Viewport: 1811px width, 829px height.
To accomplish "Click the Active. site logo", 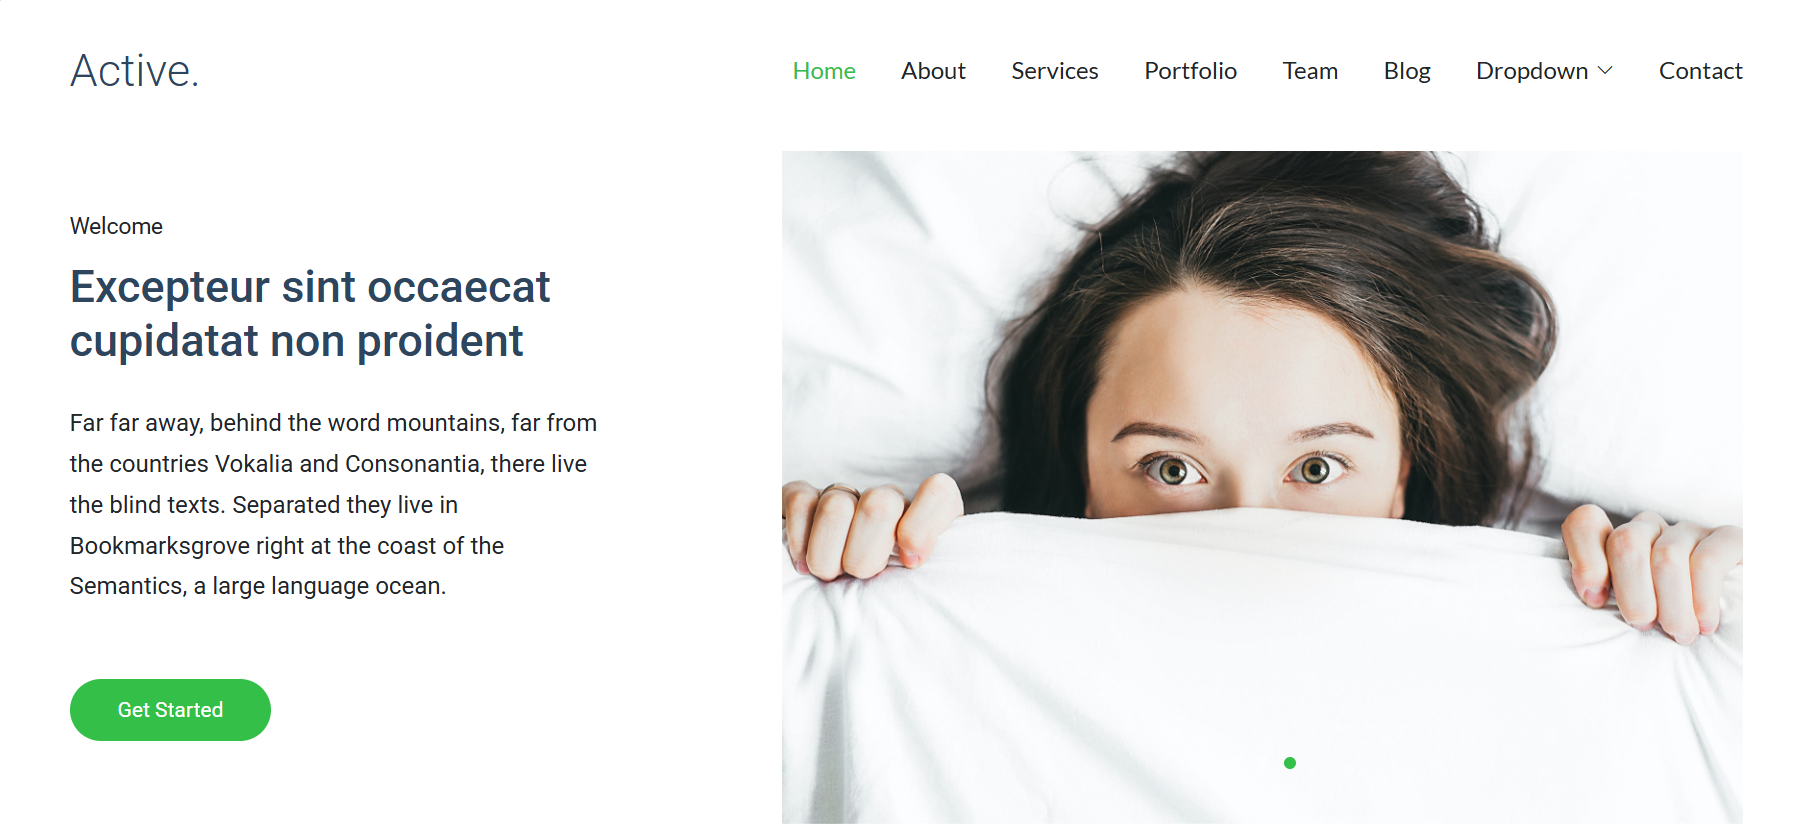I will [x=134, y=71].
